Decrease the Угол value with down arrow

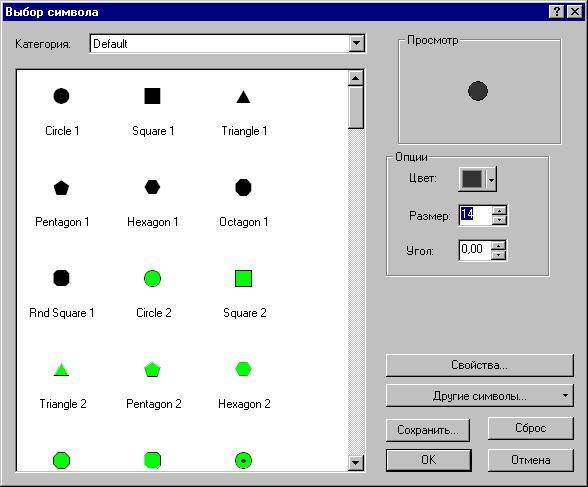coord(498,255)
